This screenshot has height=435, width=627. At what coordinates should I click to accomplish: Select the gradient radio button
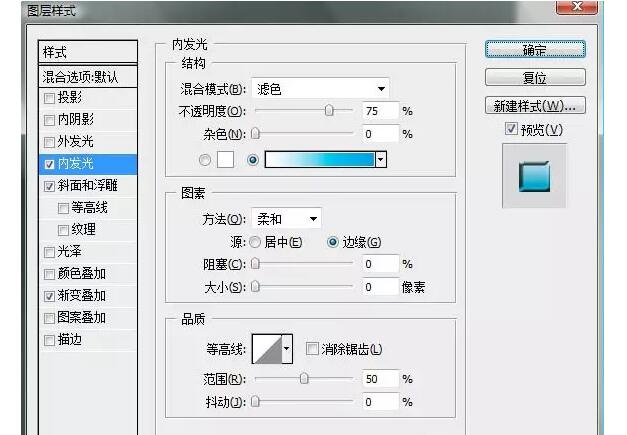(x=253, y=160)
